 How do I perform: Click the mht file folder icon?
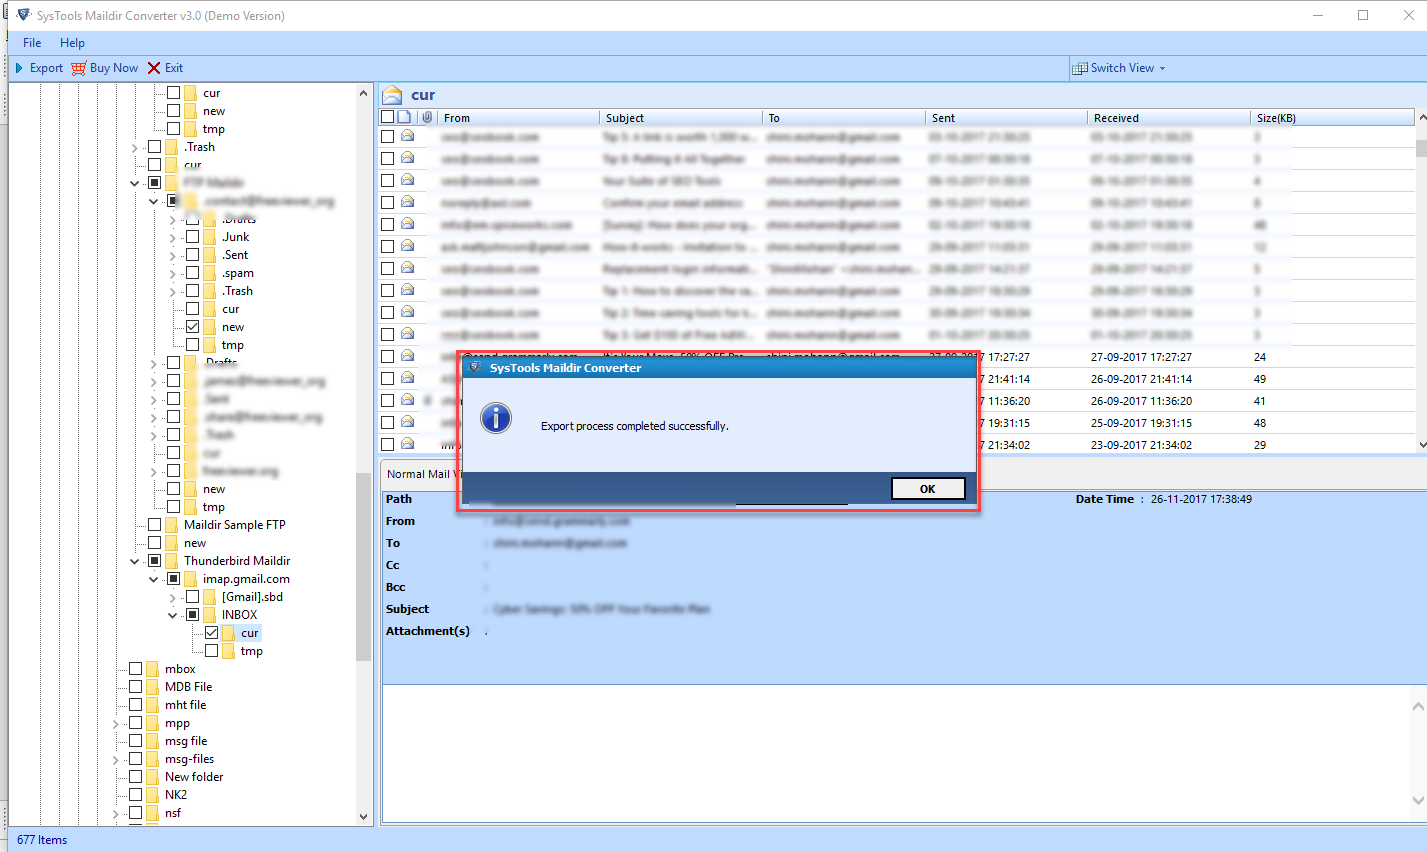click(152, 705)
